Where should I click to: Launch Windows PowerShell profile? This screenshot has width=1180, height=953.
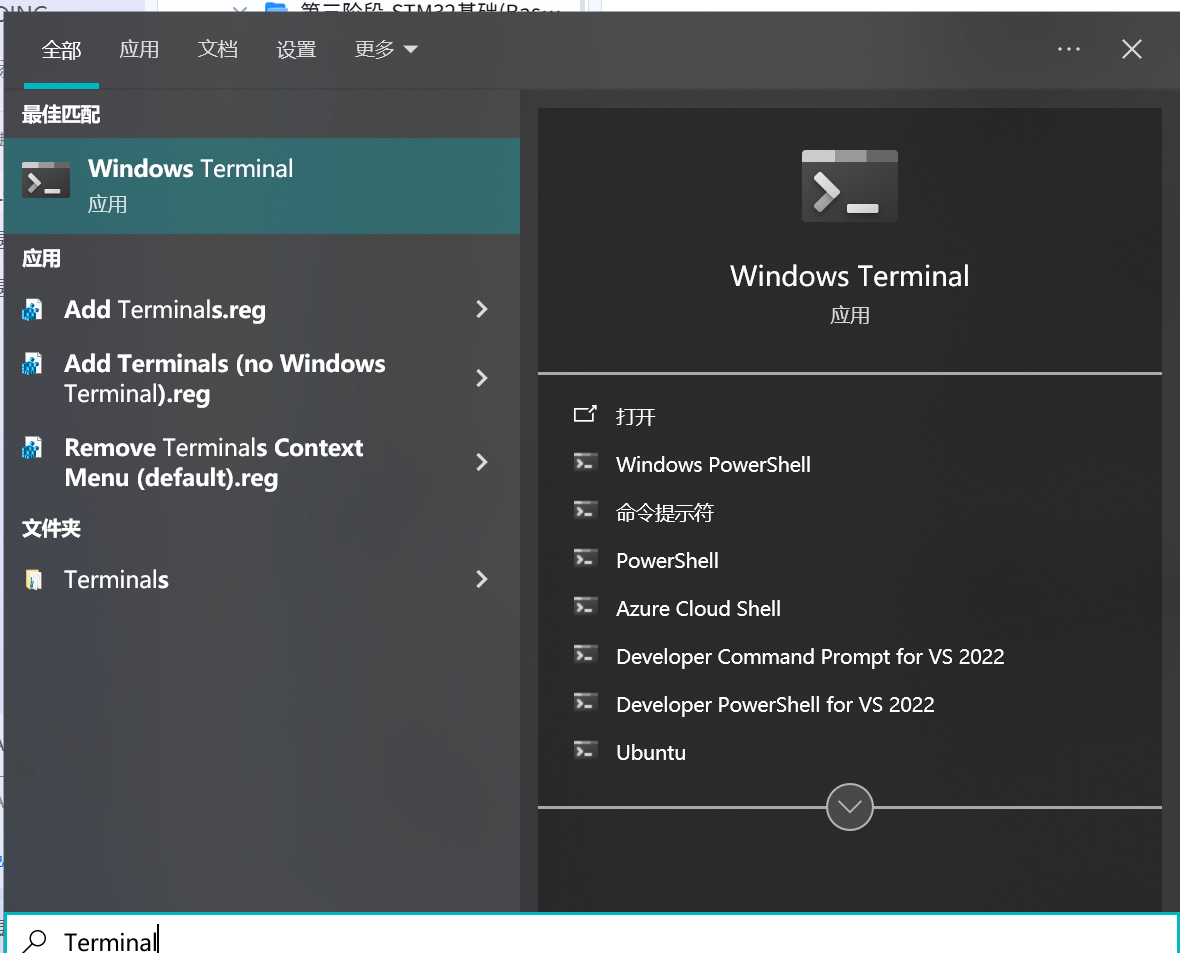[x=713, y=464]
